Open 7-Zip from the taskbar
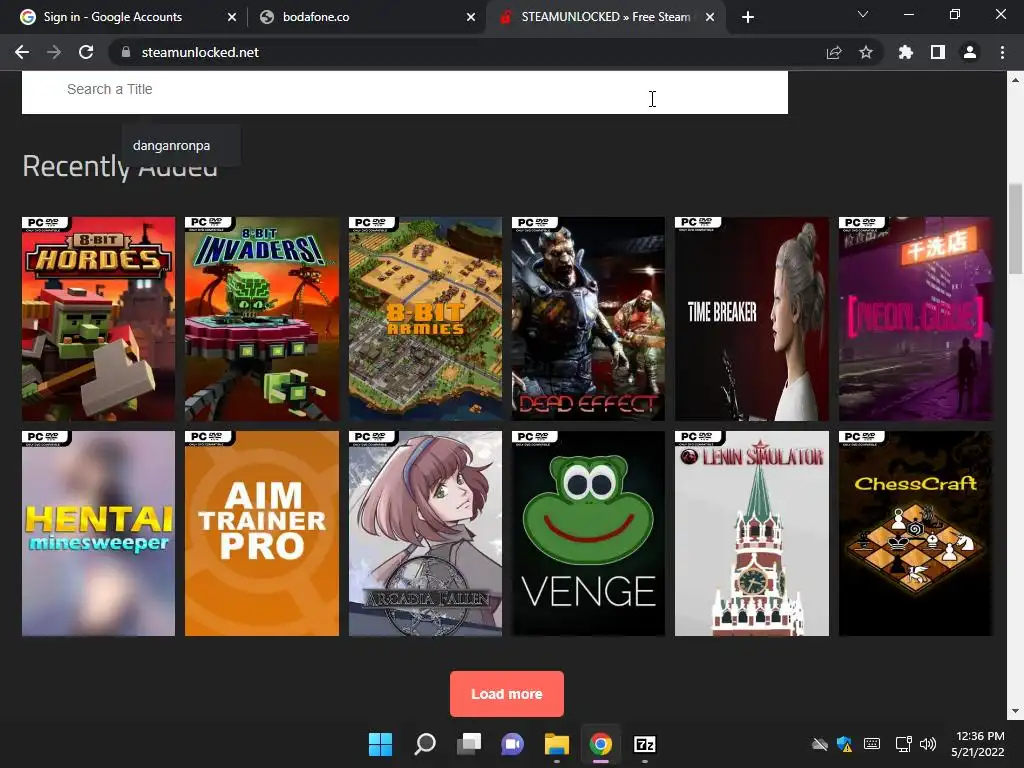Image resolution: width=1024 pixels, height=768 pixels. tap(645, 744)
